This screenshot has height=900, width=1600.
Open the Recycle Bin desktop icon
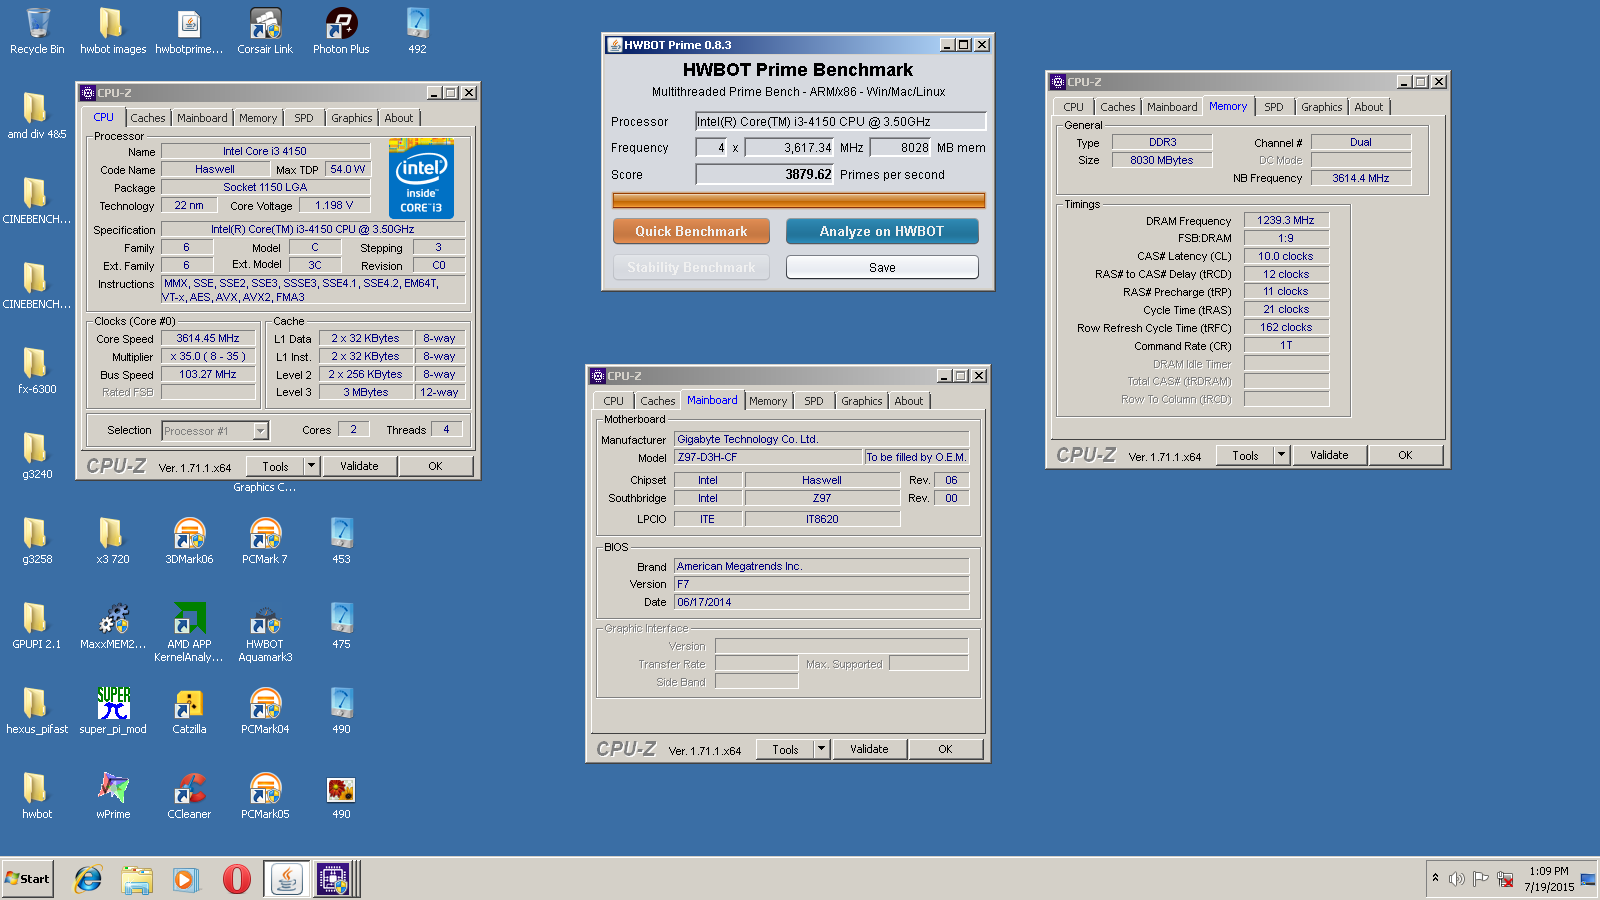37,30
